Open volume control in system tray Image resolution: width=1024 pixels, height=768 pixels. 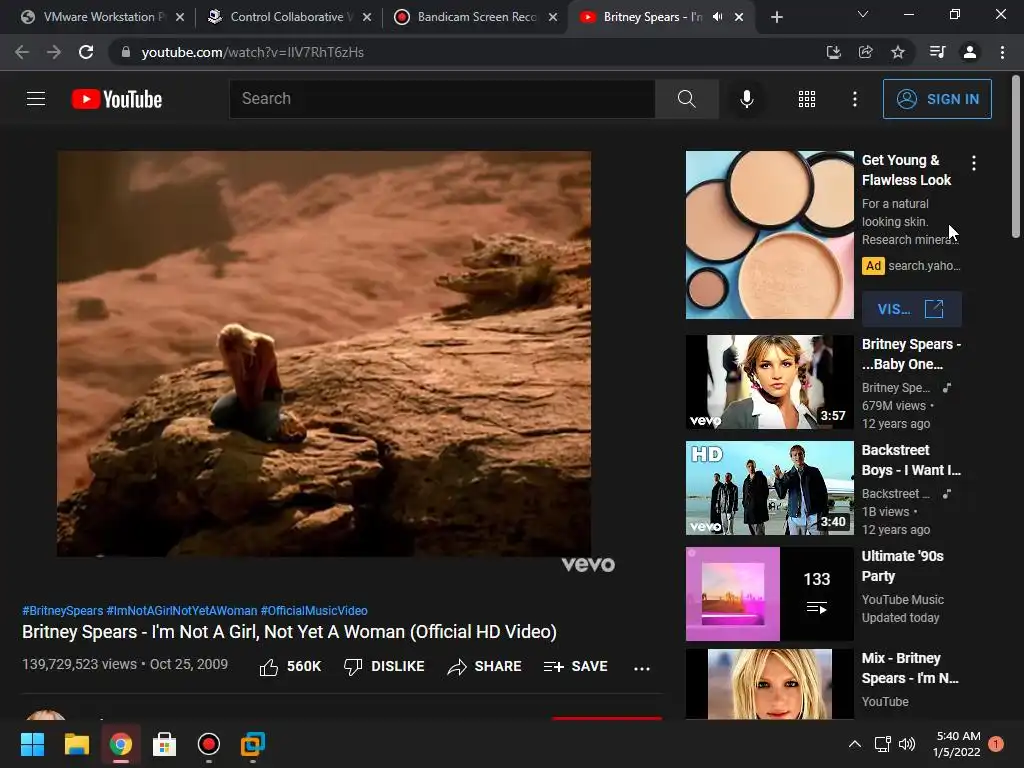coord(907,744)
